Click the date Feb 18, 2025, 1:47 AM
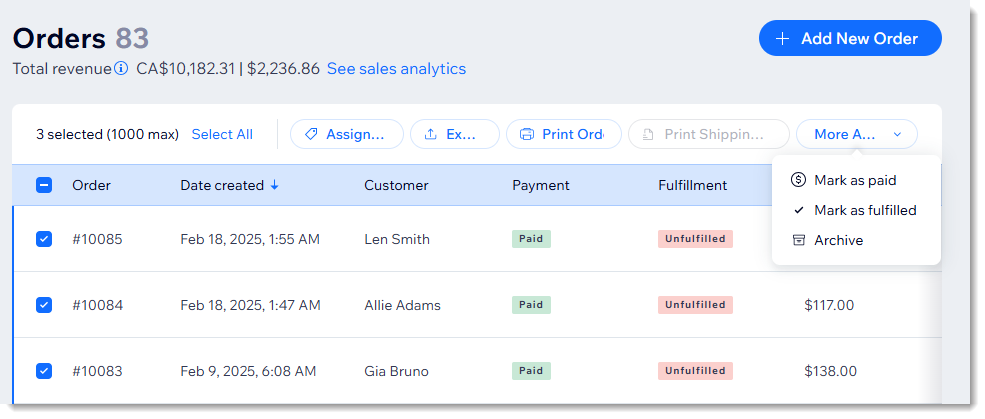 coord(251,305)
